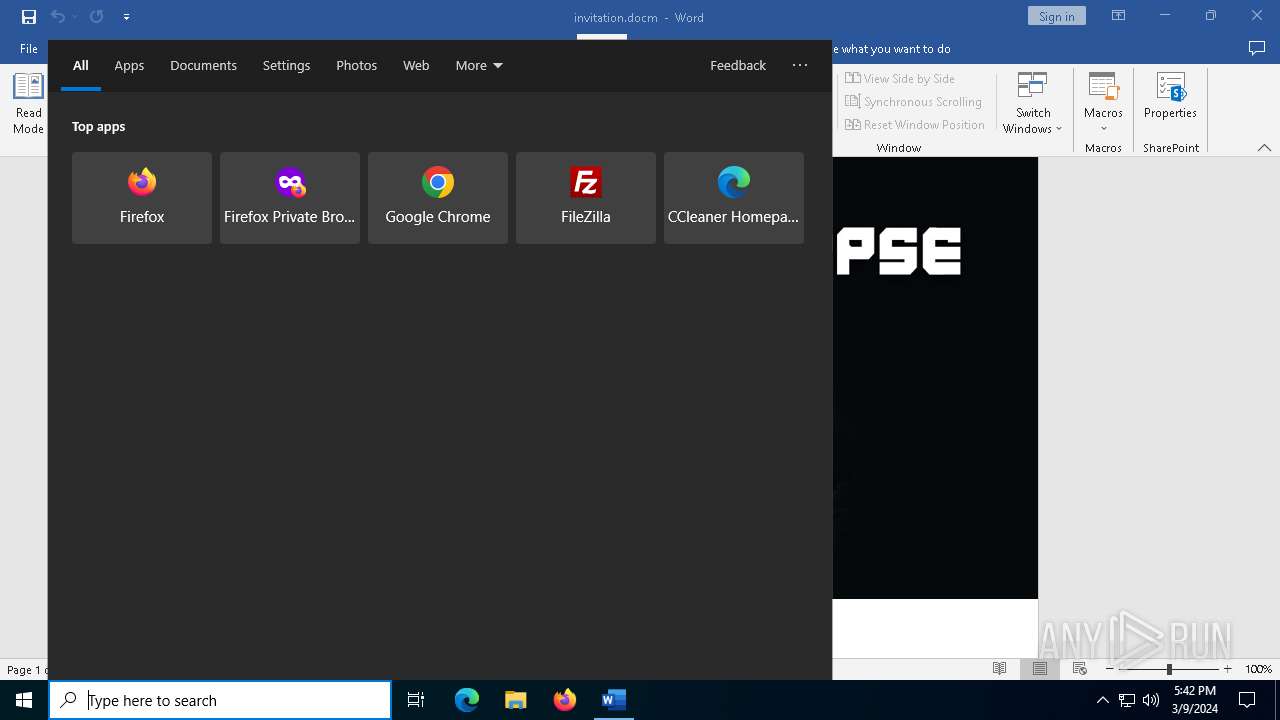Select Print Layout status bar view
The height and width of the screenshot is (720, 1280).
pyautogui.click(x=1040, y=669)
